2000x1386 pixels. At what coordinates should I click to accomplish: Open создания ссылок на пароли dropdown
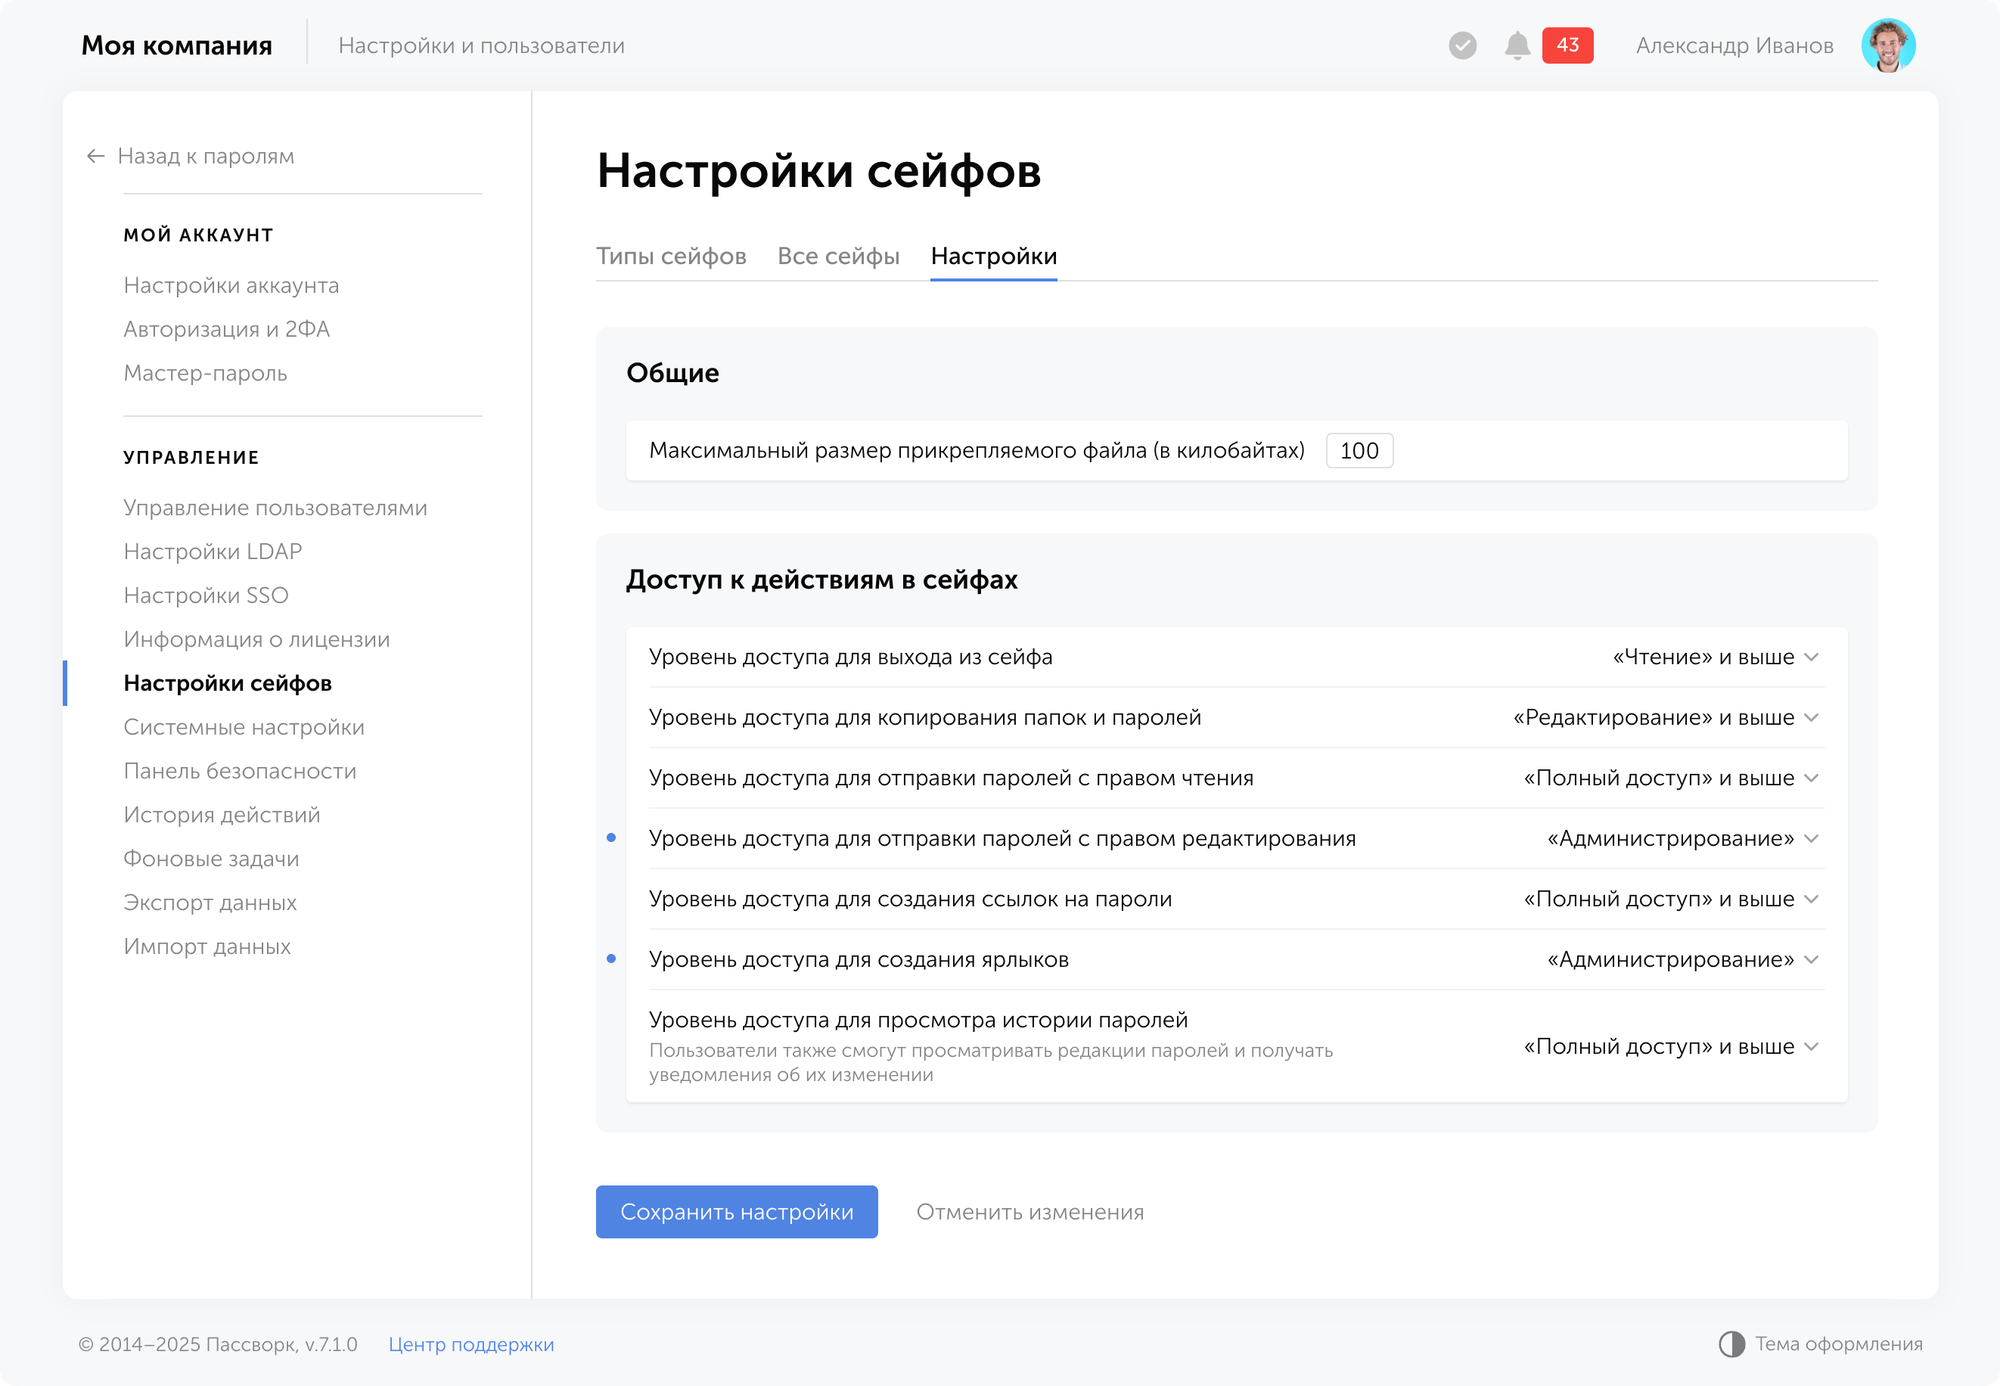click(1670, 899)
